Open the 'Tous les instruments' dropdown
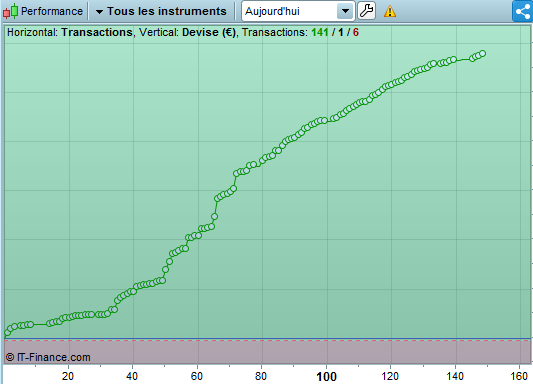The width and height of the screenshot is (533, 384). coord(161,11)
